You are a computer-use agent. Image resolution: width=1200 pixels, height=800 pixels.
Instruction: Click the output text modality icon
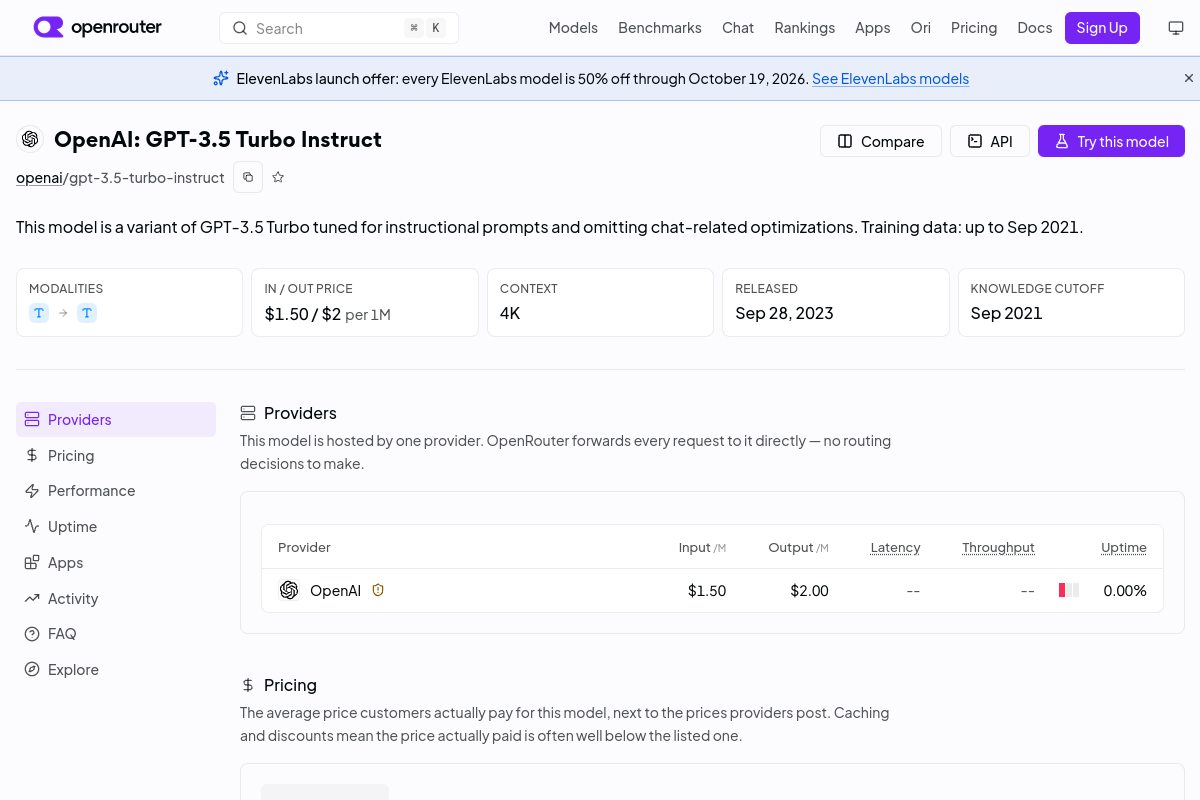87,313
